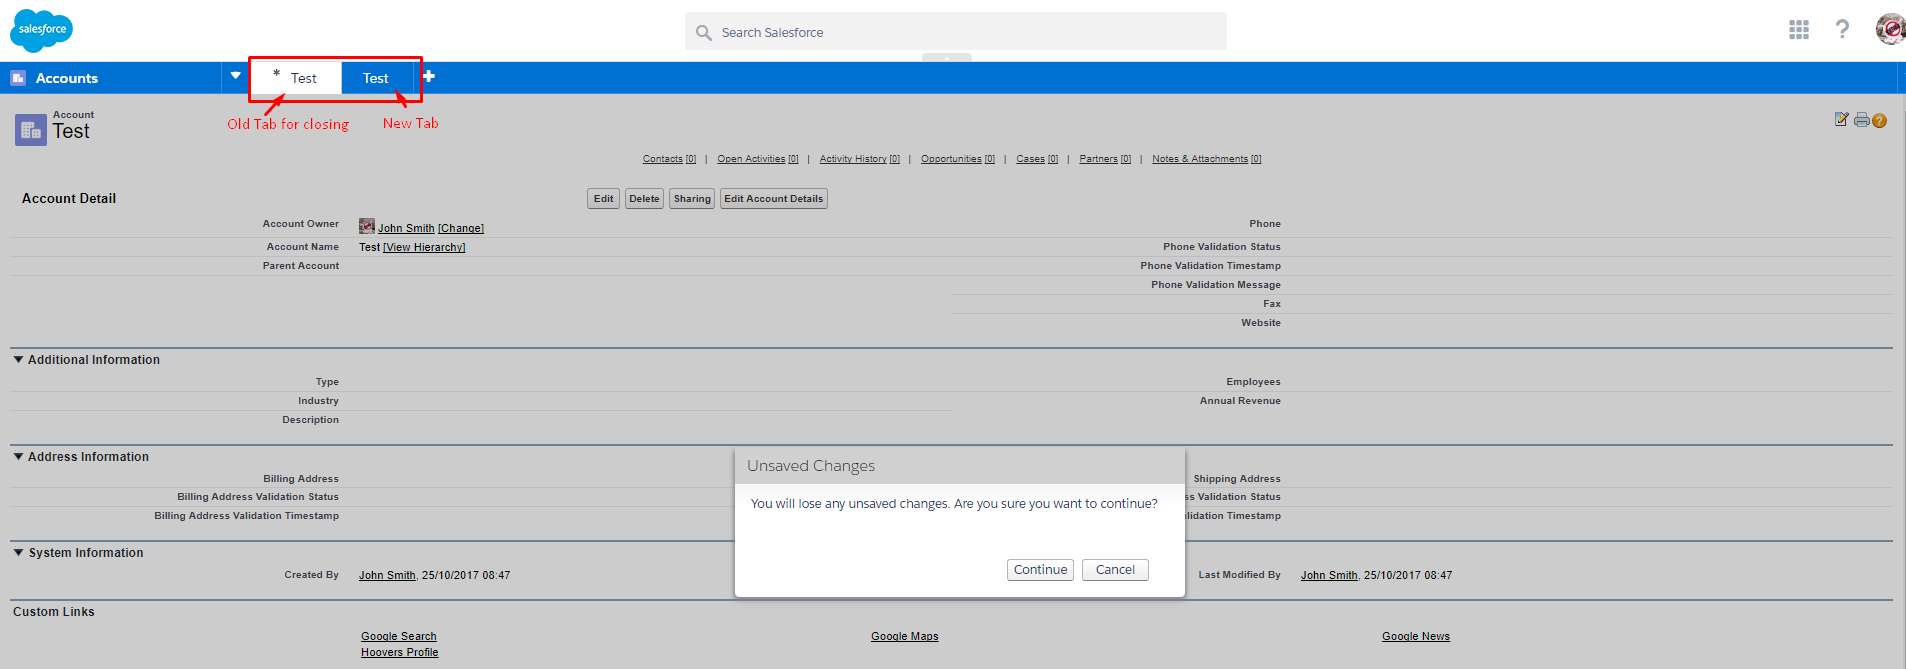Open the Google Search custom link
The height and width of the screenshot is (669, 1906).
[x=399, y=636]
